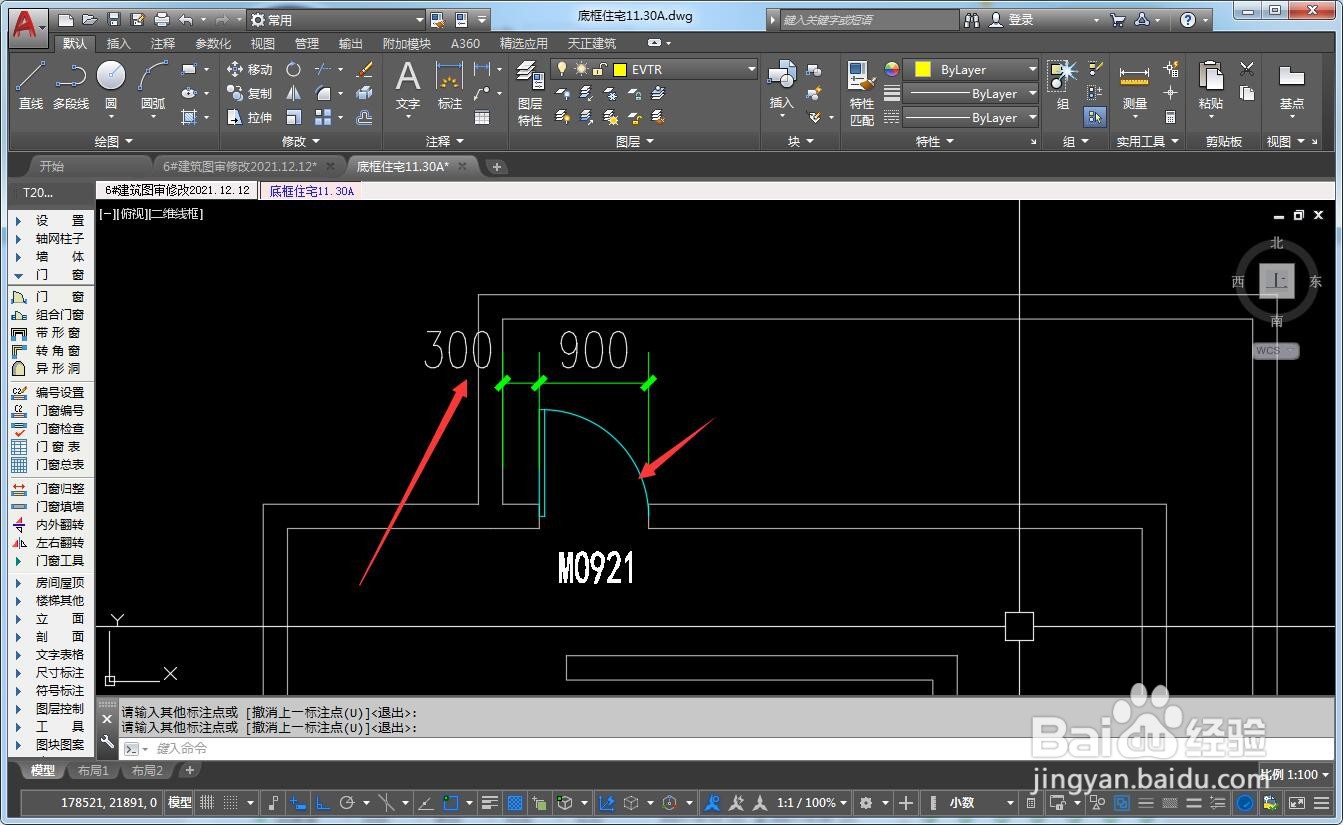Expand the 注释 panel
The image size is (1343, 825).
click(x=444, y=142)
